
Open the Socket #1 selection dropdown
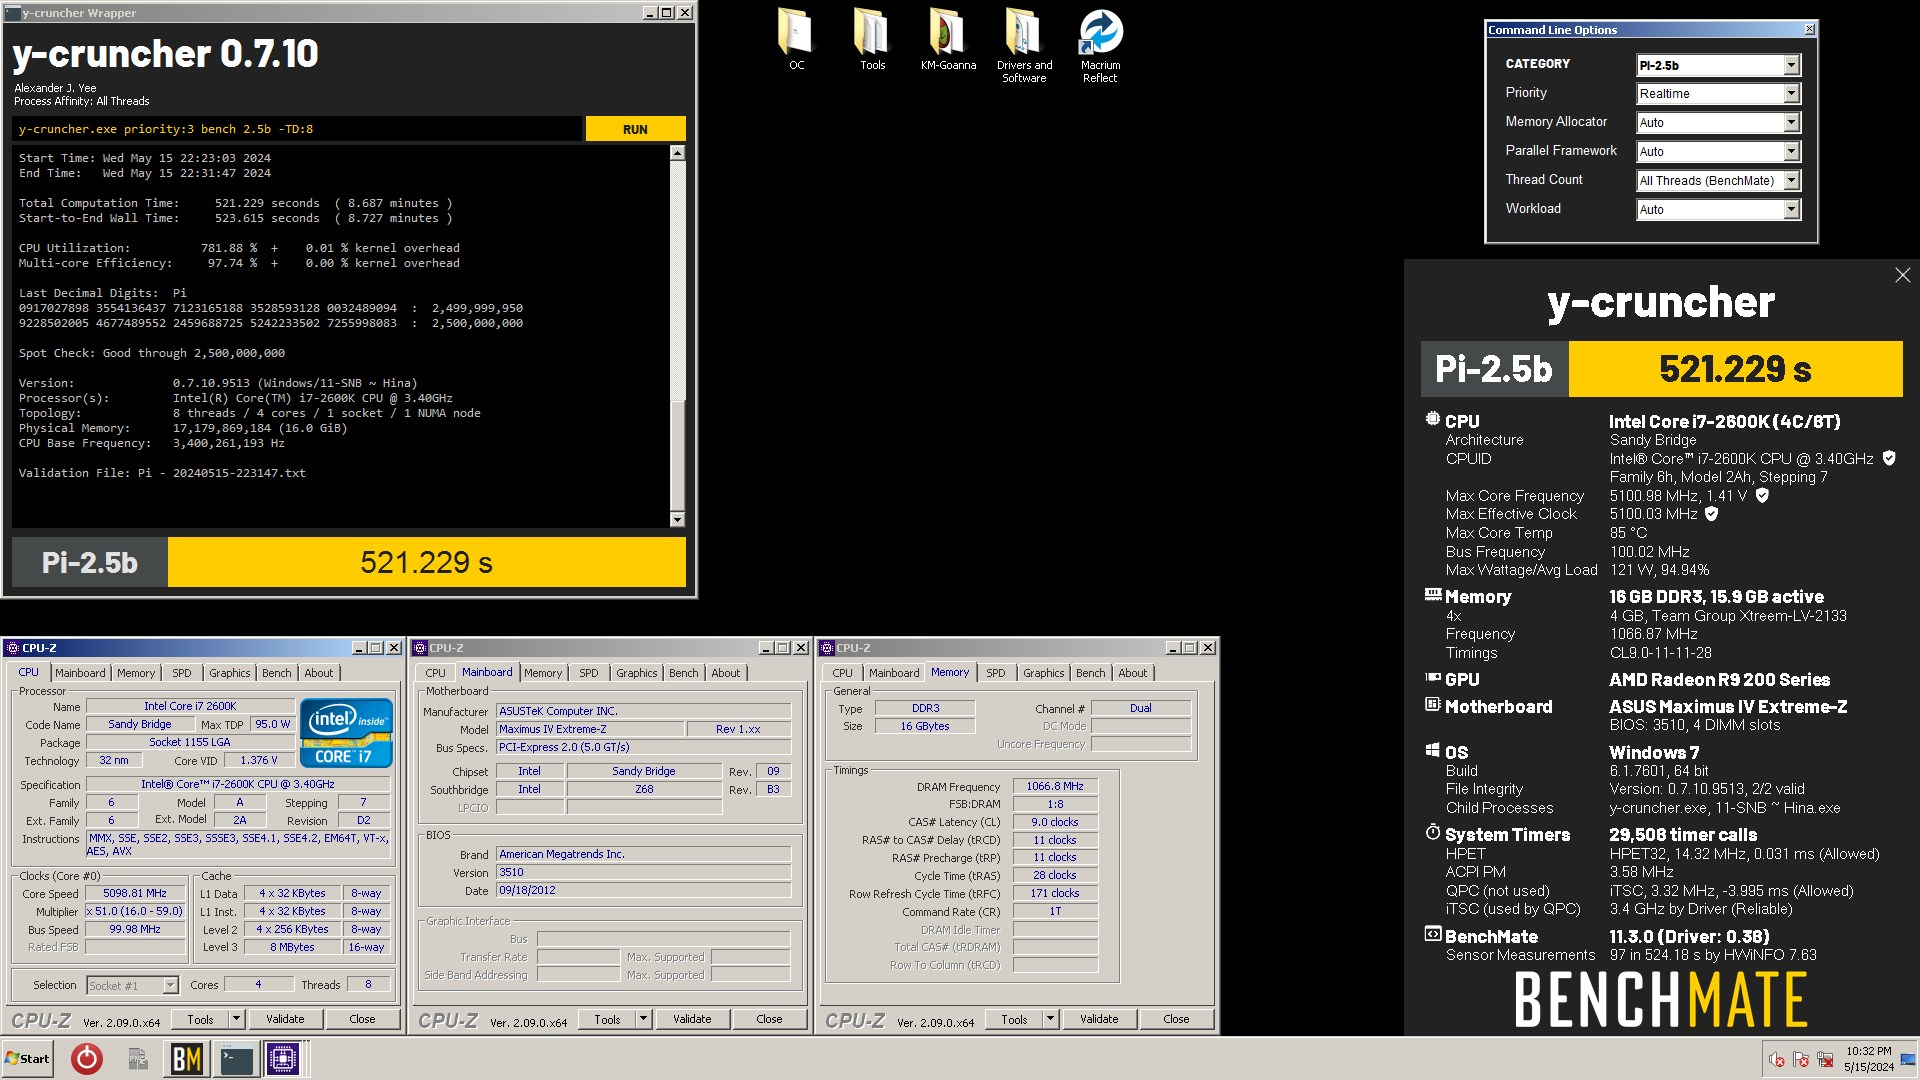coord(132,985)
